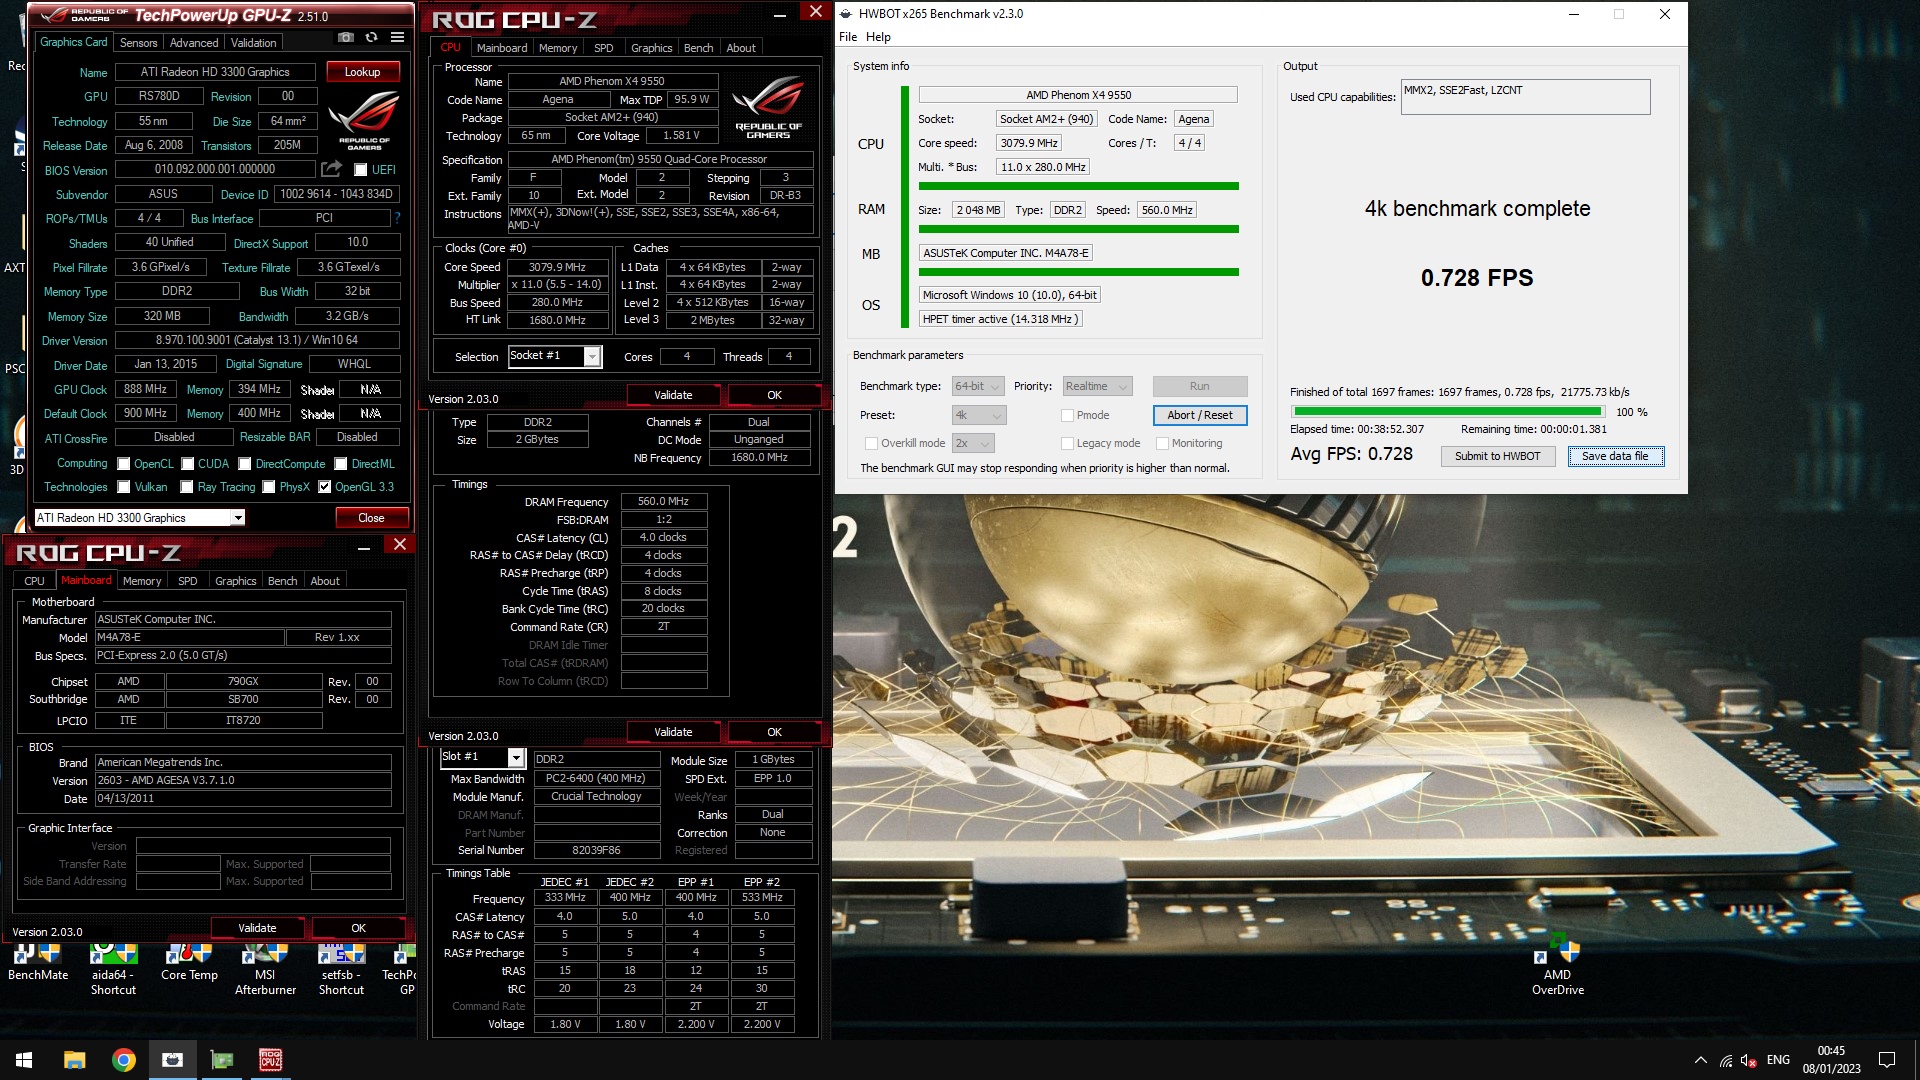
Task: Open setfsb desktop shortcut
Action: tap(341, 970)
